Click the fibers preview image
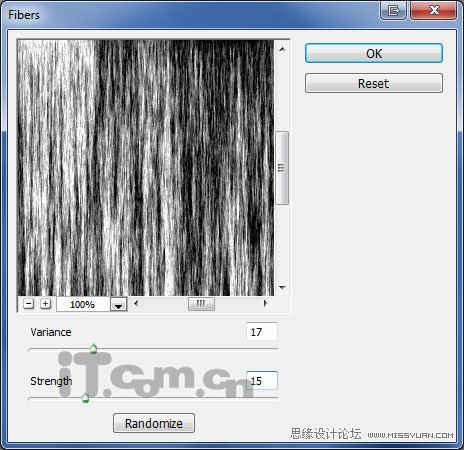The height and width of the screenshot is (450, 464). (146, 168)
